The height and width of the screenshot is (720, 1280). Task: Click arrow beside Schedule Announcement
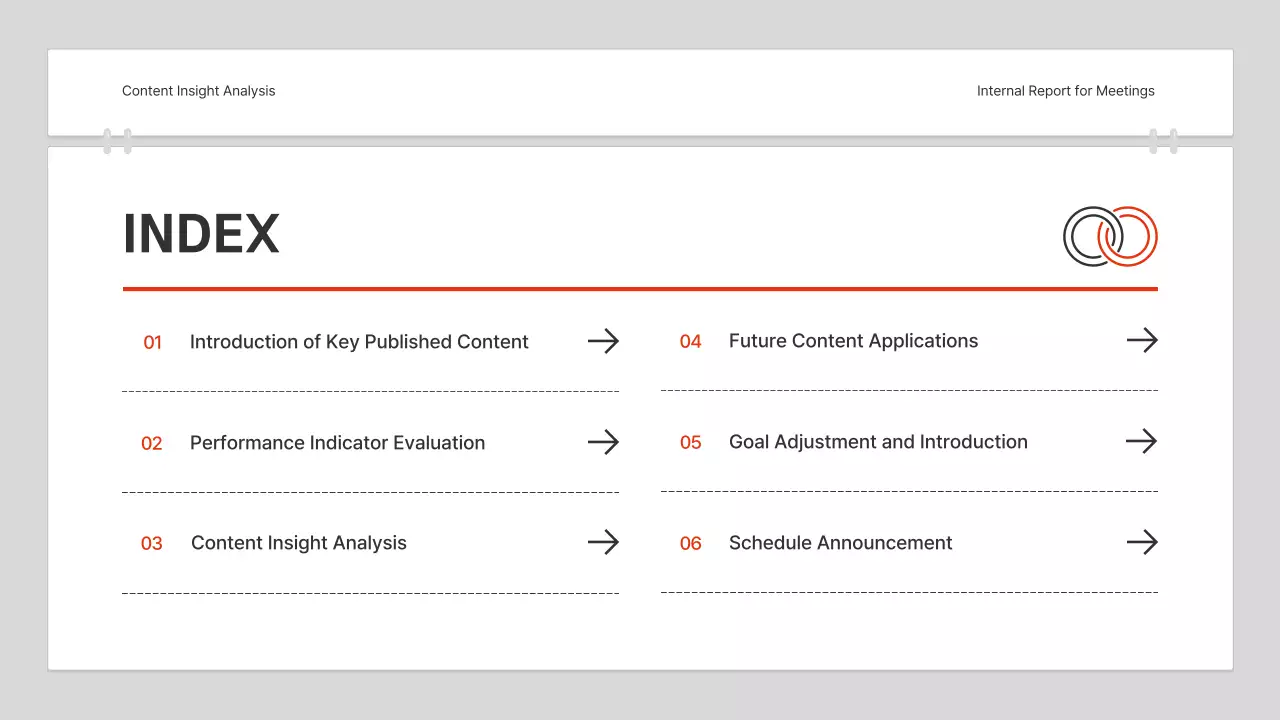pyautogui.click(x=1142, y=542)
